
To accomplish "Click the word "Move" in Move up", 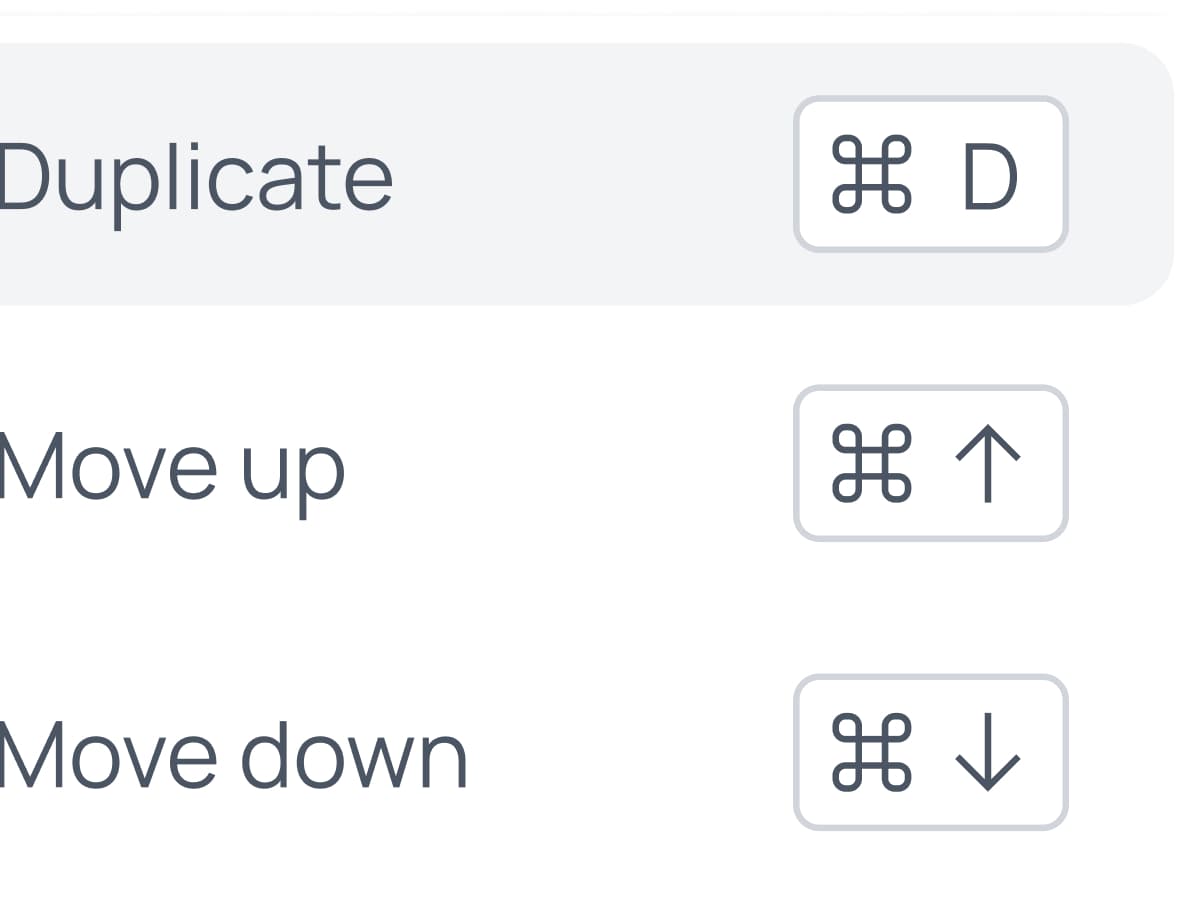I will point(107,467).
